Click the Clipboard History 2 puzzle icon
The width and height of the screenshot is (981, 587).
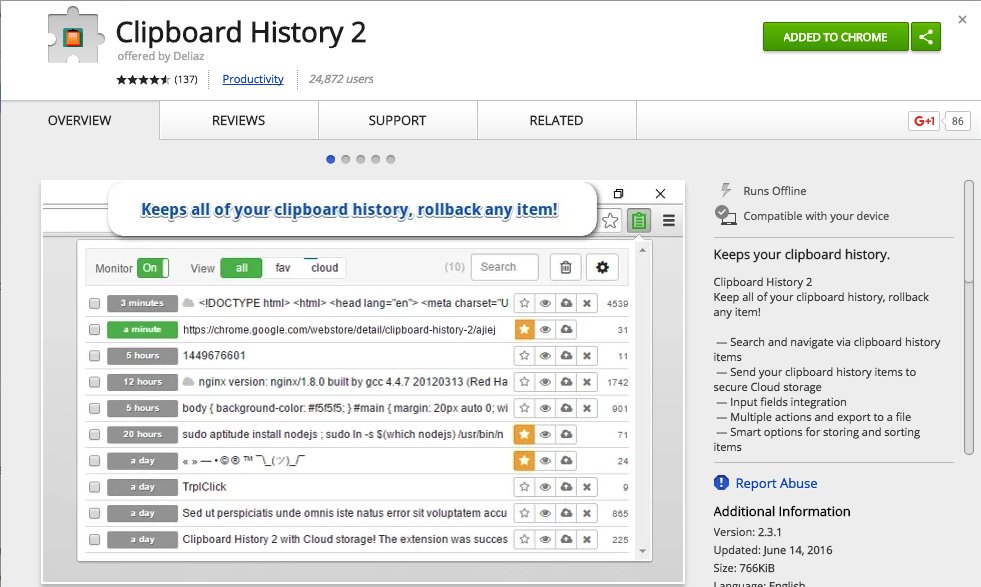pyautogui.click(x=74, y=37)
